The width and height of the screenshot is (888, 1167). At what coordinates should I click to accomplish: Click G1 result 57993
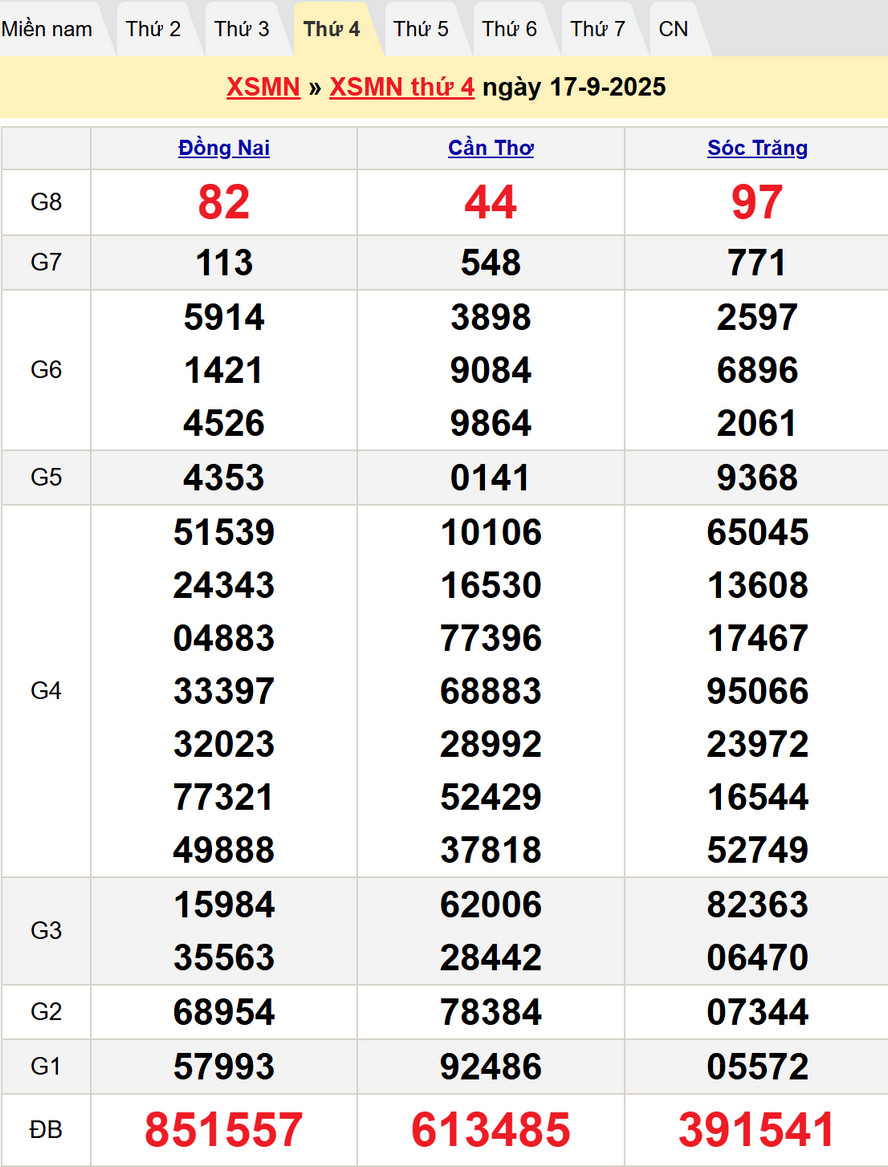click(x=224, y=1067)
